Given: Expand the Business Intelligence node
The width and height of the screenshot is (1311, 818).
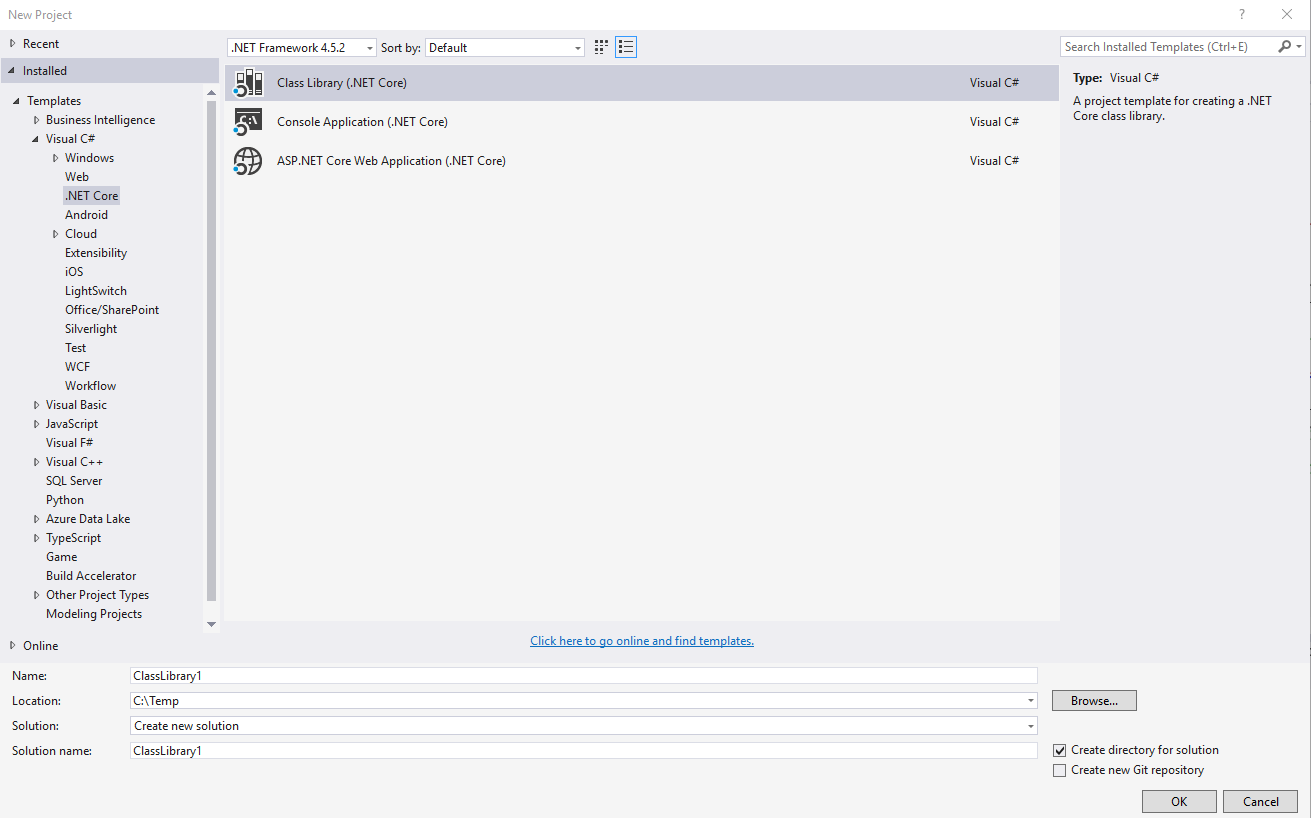Looking at the screenshot, I should tap(36, 120).
